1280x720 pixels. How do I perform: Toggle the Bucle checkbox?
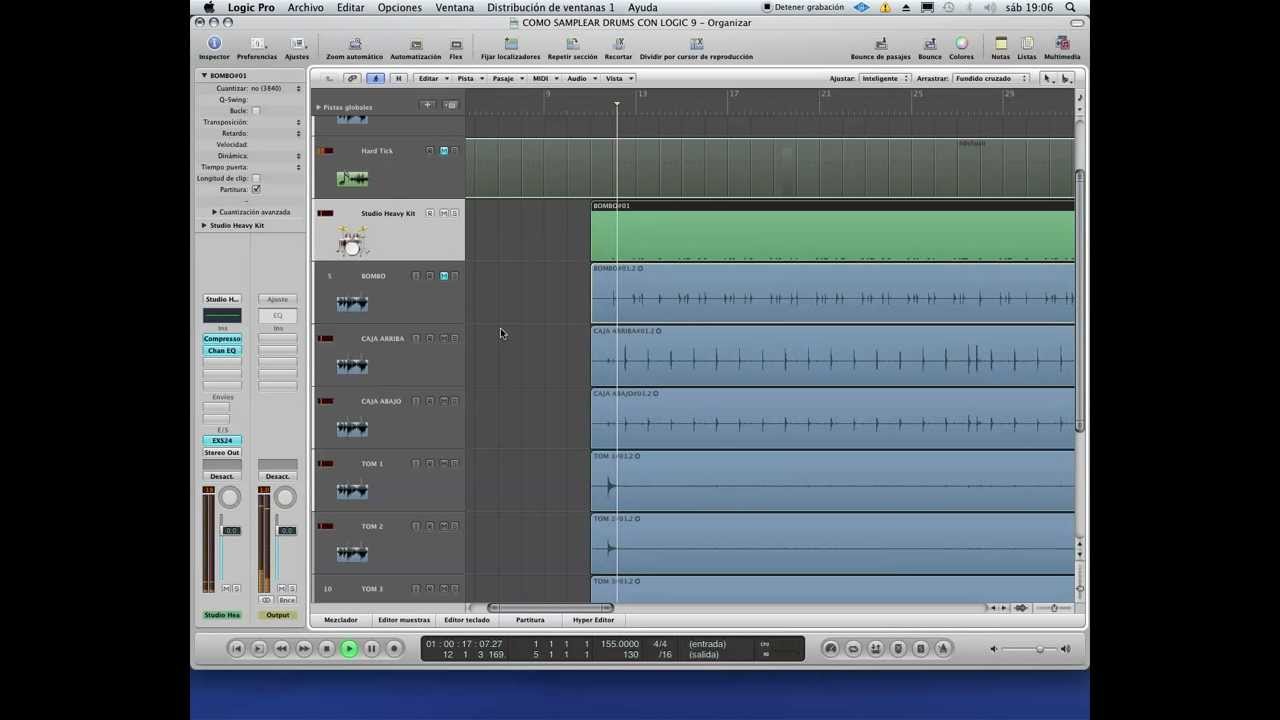pos(256,111)
